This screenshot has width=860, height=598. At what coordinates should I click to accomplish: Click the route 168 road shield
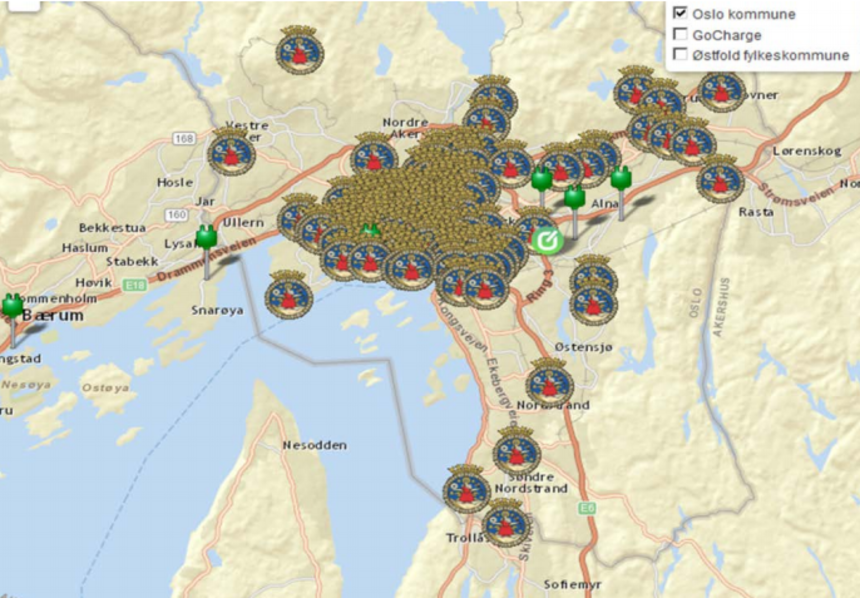tap(183, 138)
